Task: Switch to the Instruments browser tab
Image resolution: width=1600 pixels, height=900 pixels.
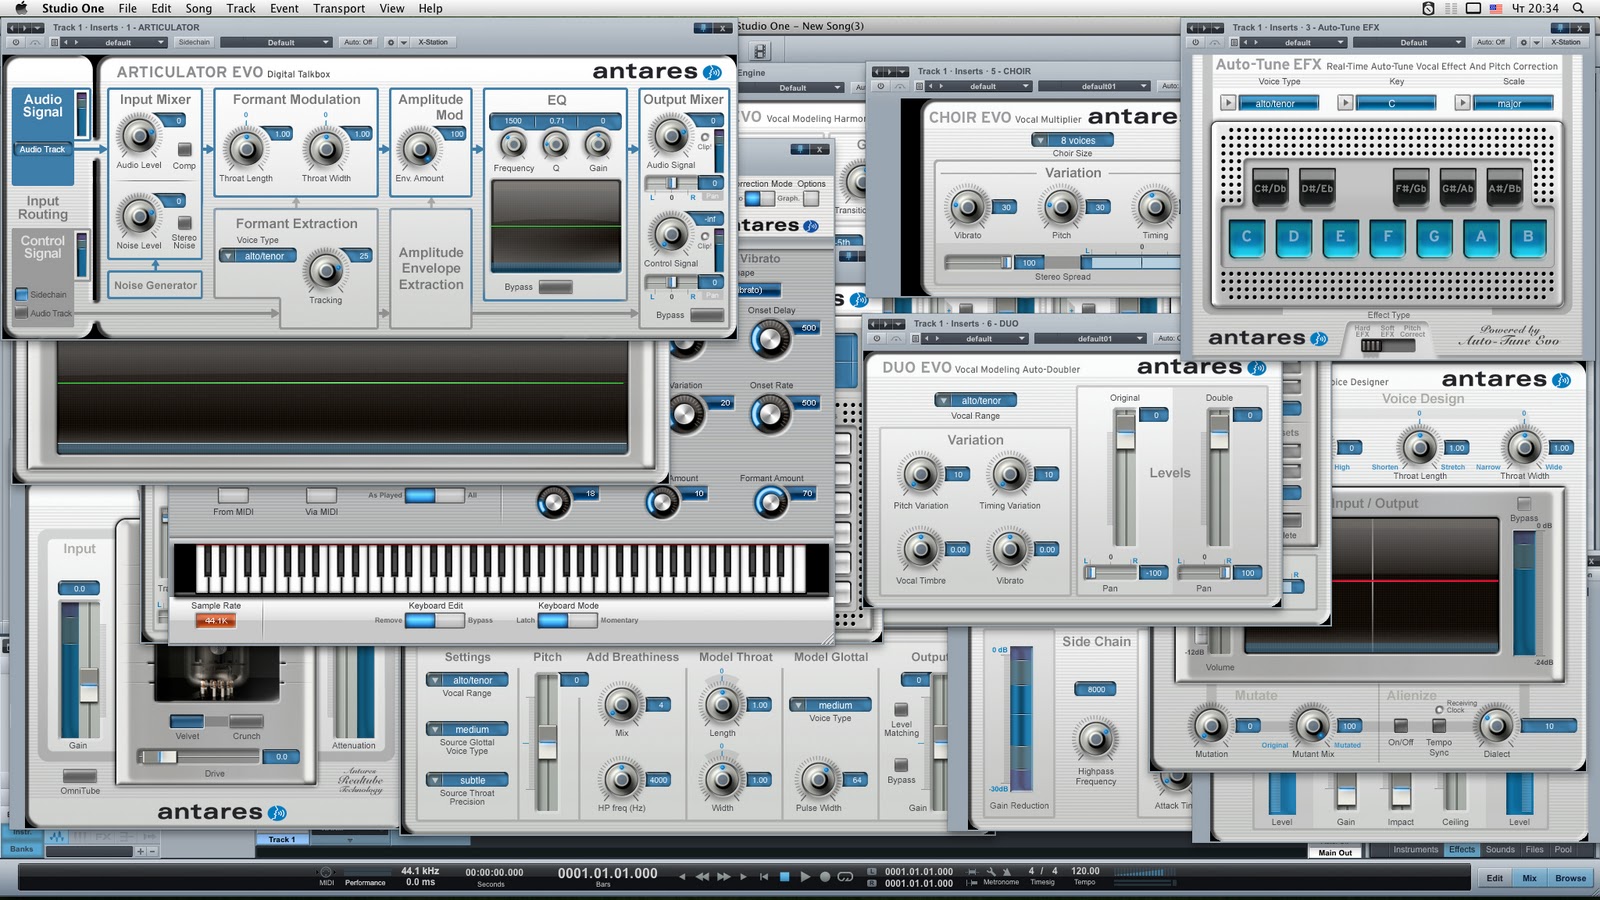Action: (x=1416, y=849)
